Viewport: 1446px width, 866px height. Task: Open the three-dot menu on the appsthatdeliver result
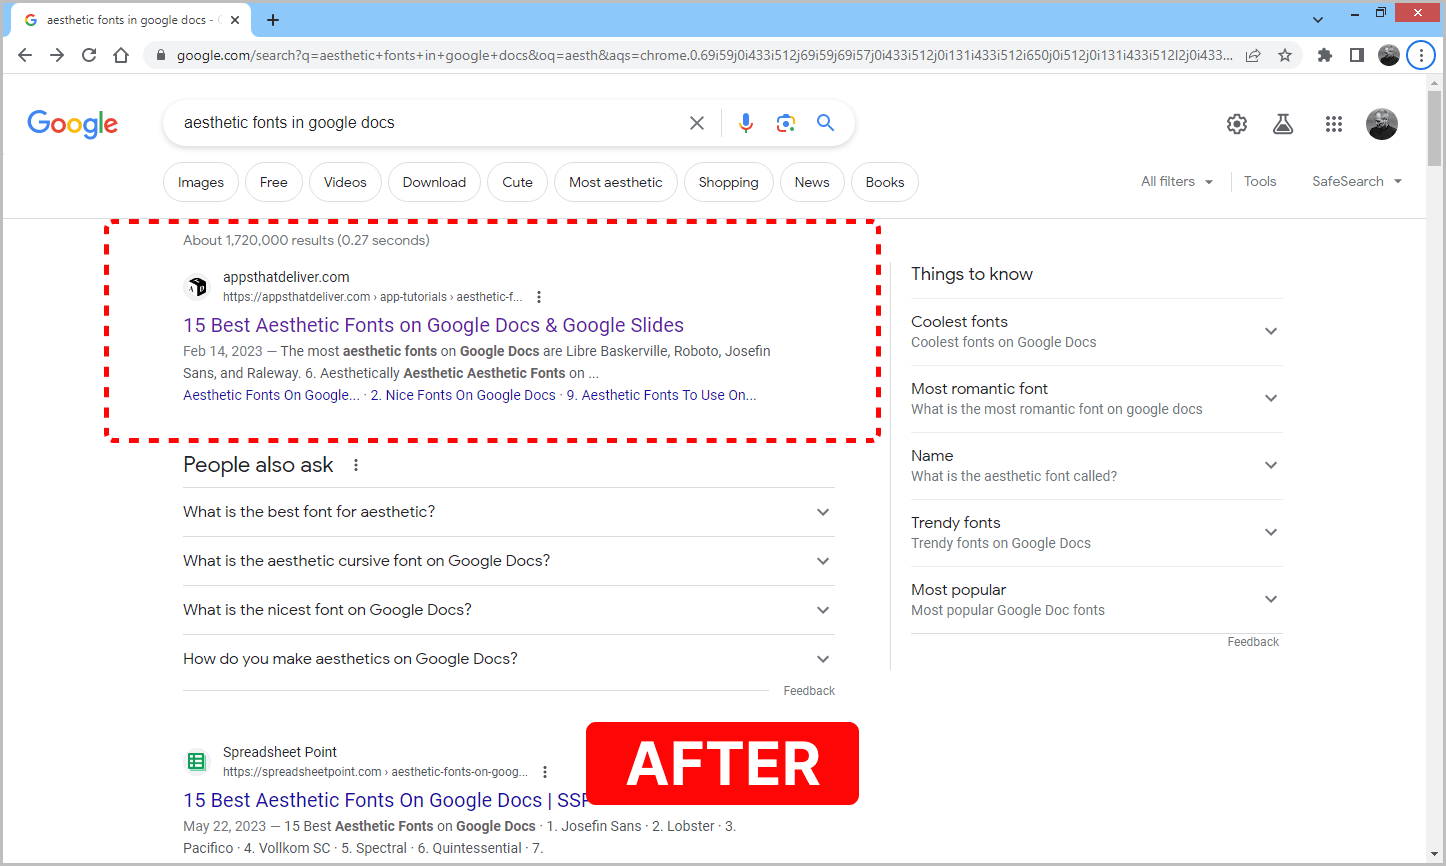tap(538, 296)
